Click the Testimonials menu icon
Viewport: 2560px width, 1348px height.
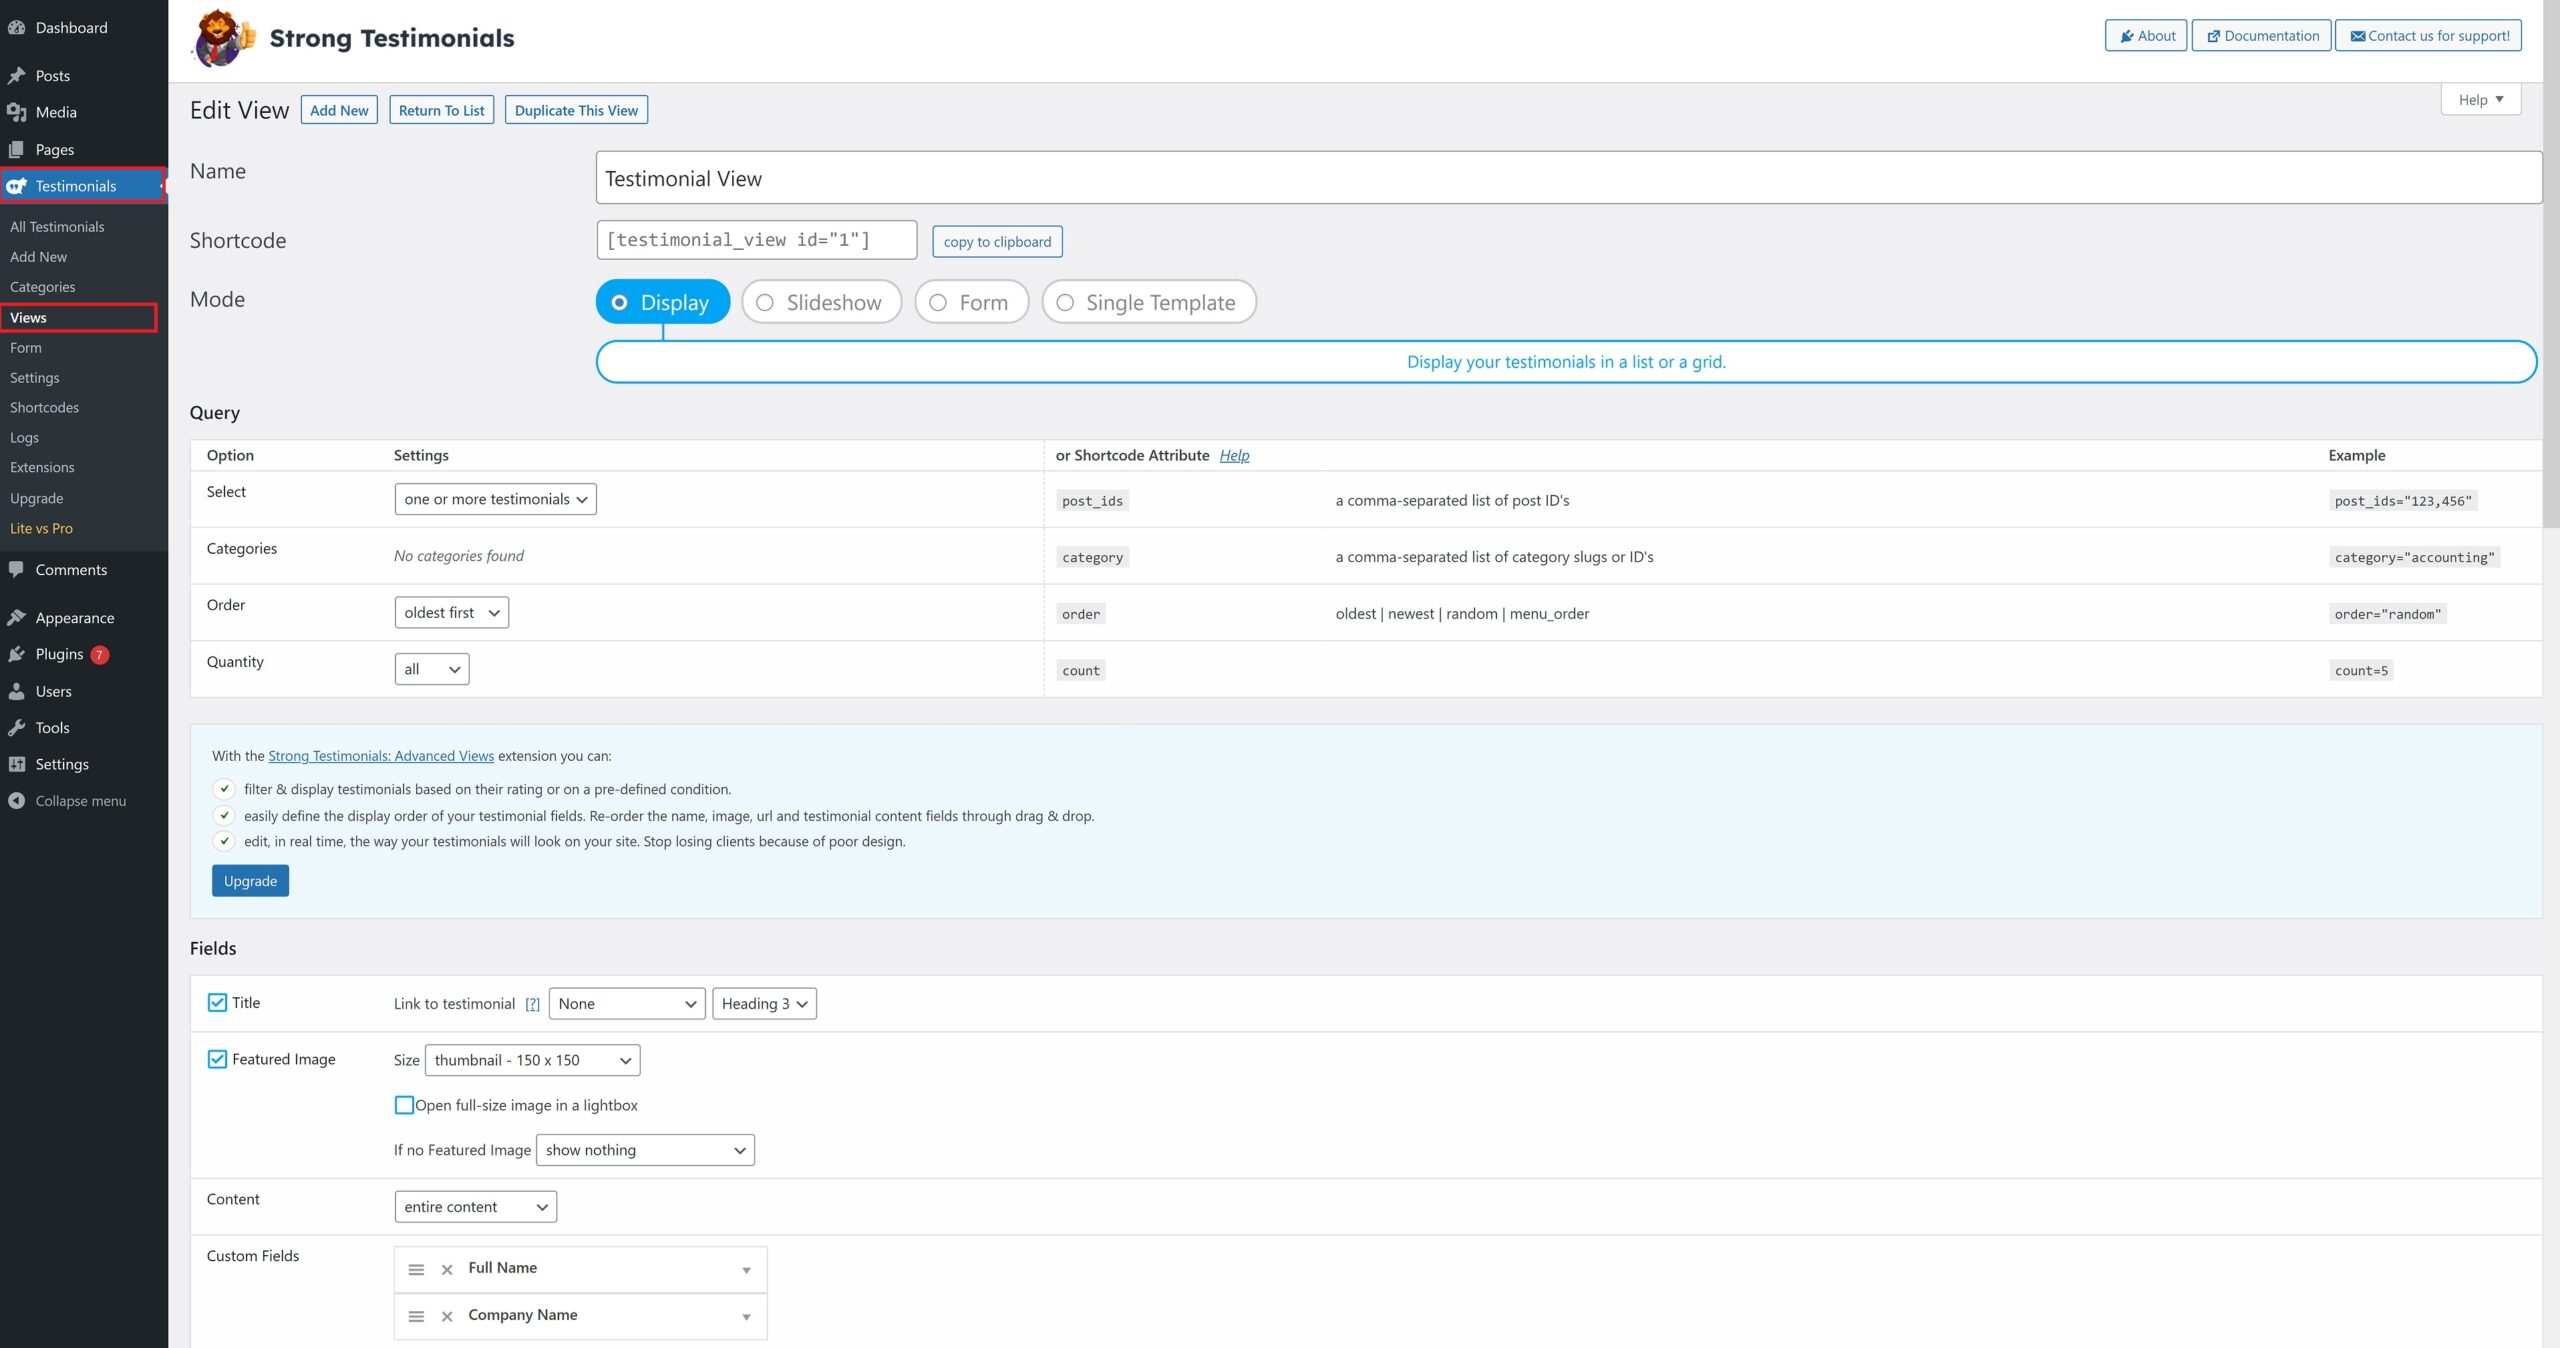point(17,186)
